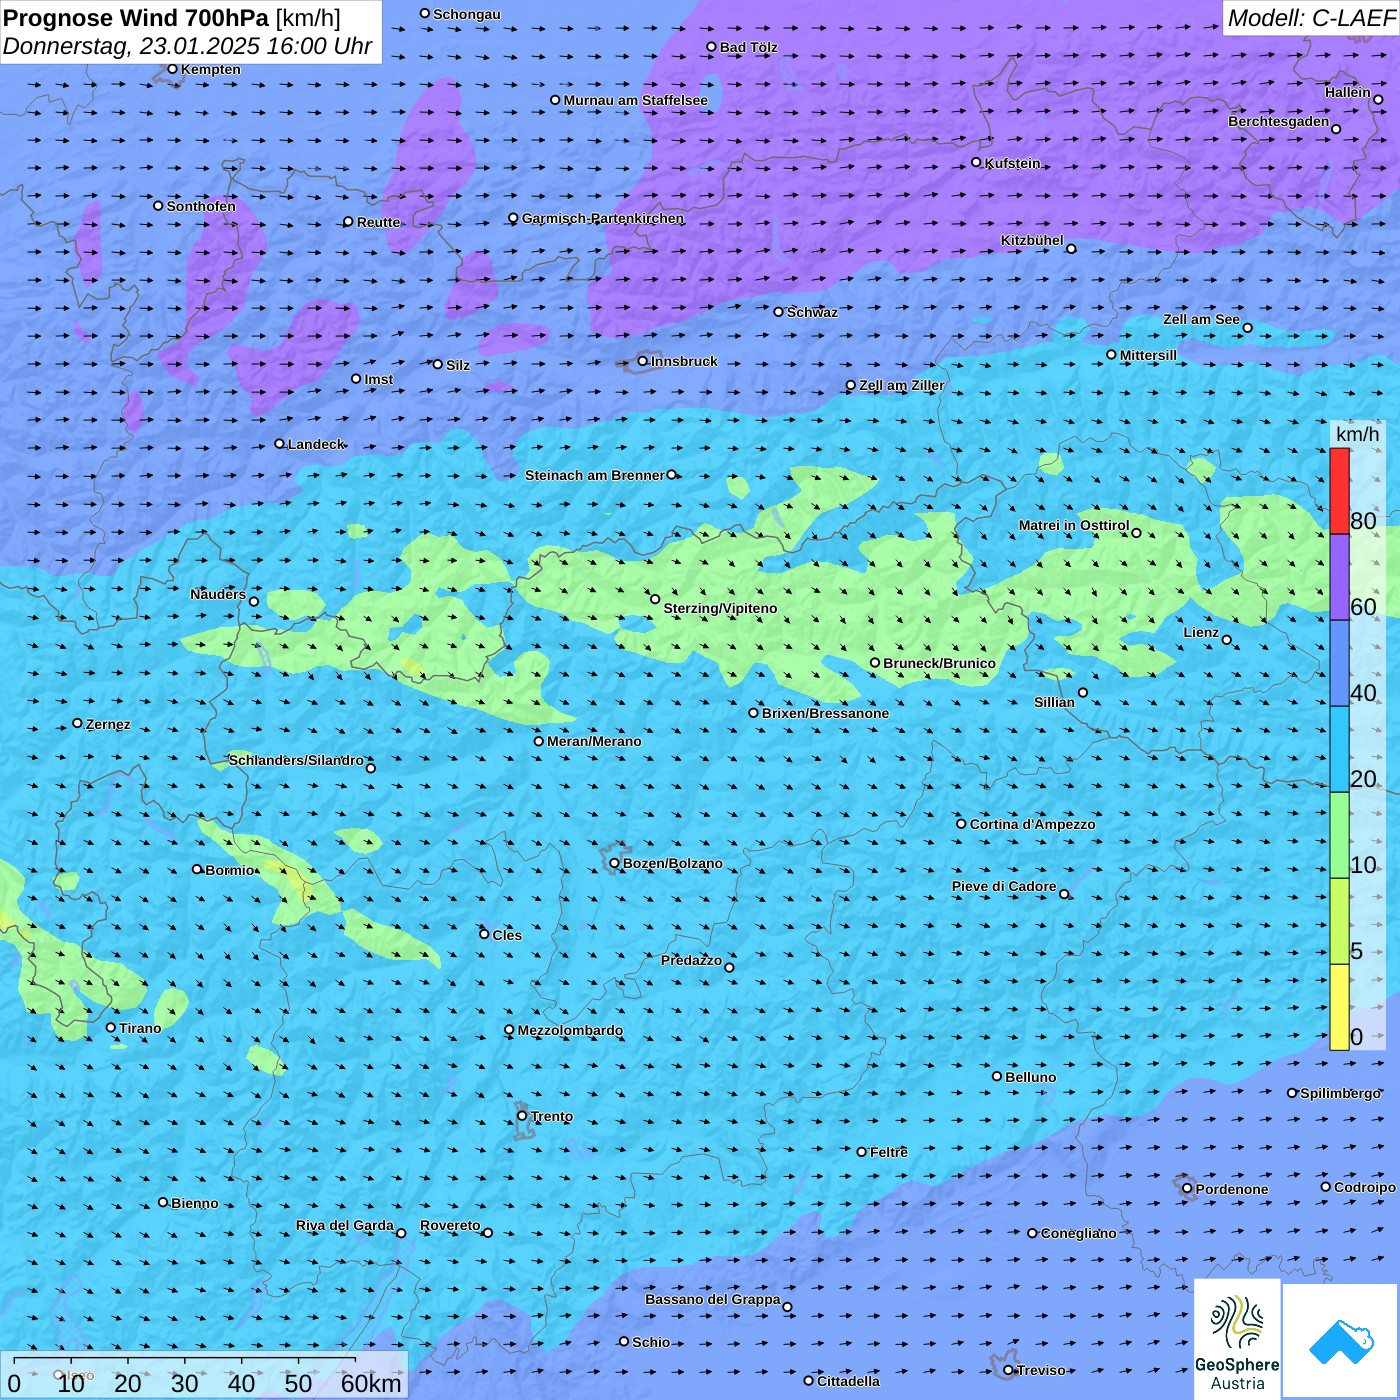The height and width of the screenshot is (1400, 1400).
Task: Click the Zell am See marker
Action: tap(1247, 328)
